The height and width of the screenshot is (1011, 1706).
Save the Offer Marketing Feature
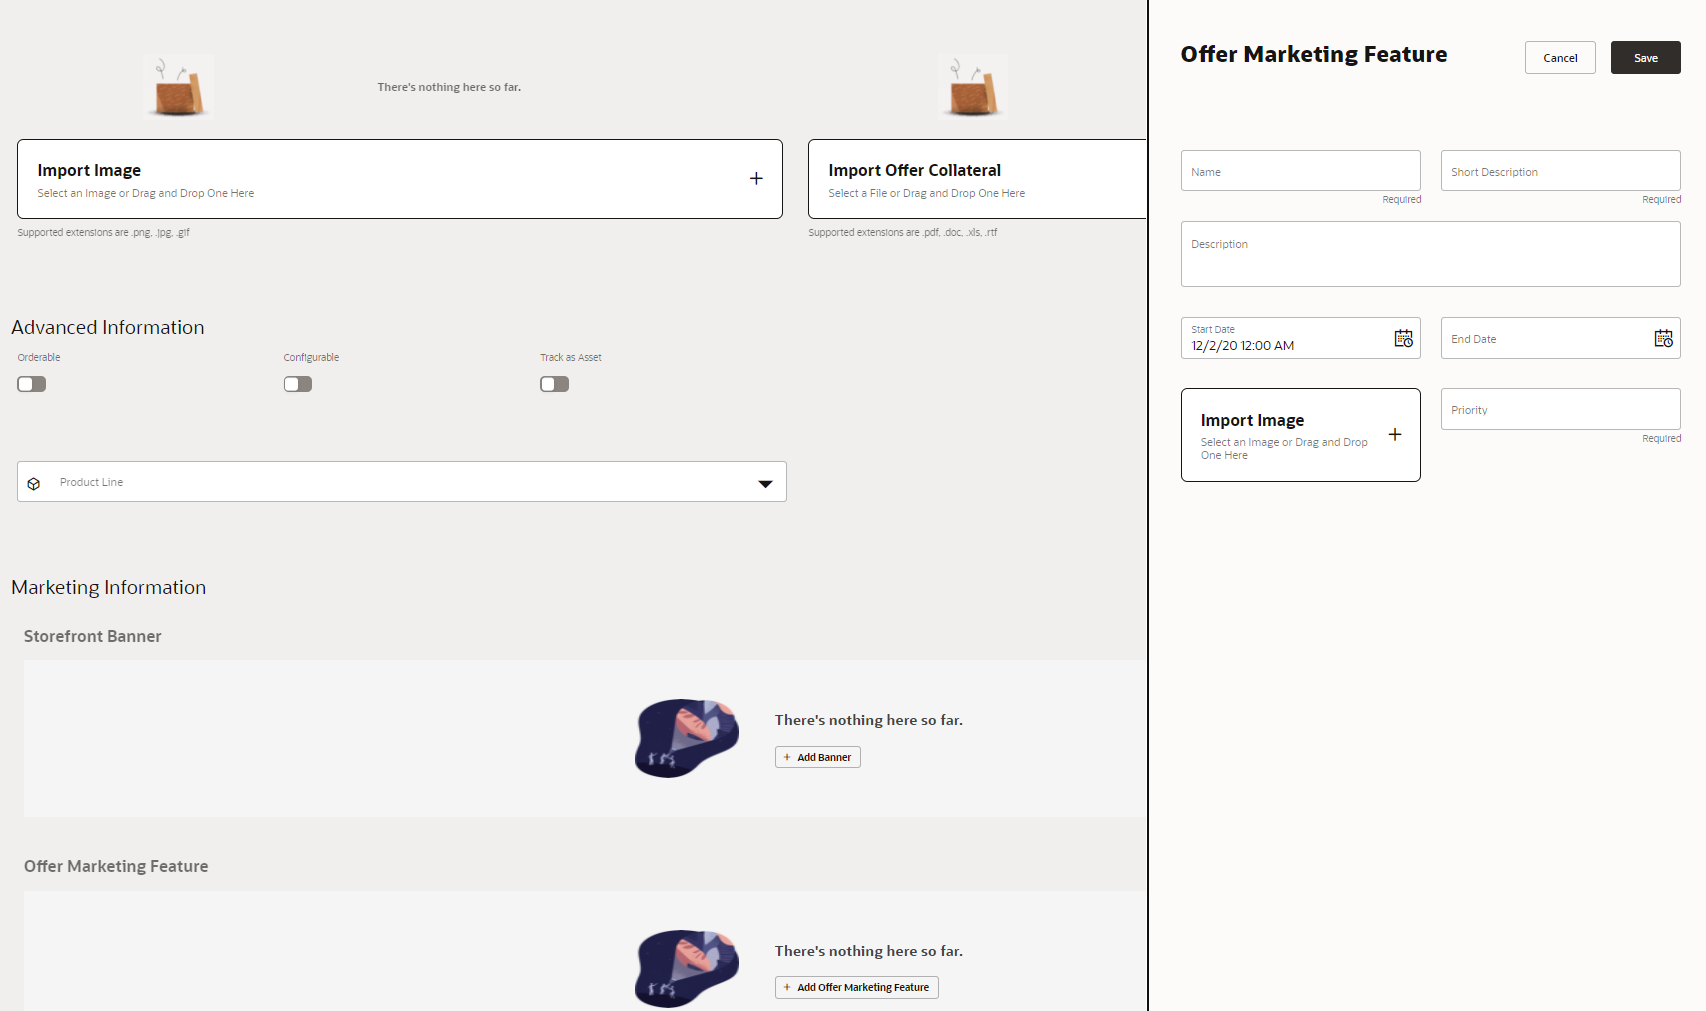tap(1645, 58)
